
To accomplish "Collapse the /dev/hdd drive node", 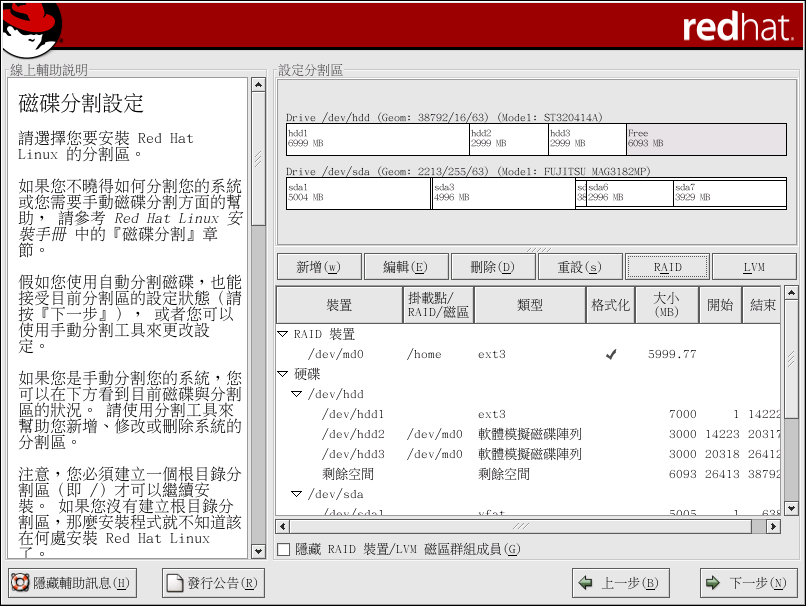I will tap(297, 394).
